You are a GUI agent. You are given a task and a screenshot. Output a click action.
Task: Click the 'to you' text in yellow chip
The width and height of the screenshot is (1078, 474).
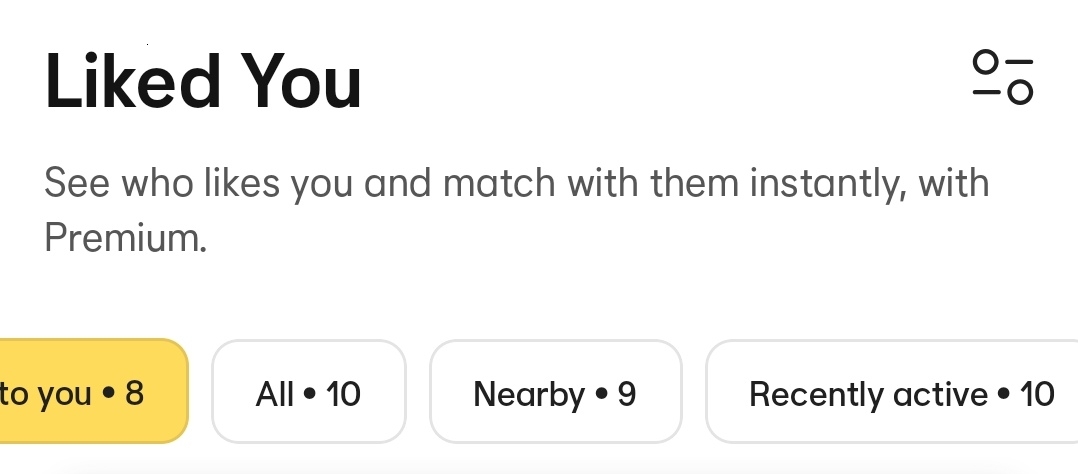point(45,395)
